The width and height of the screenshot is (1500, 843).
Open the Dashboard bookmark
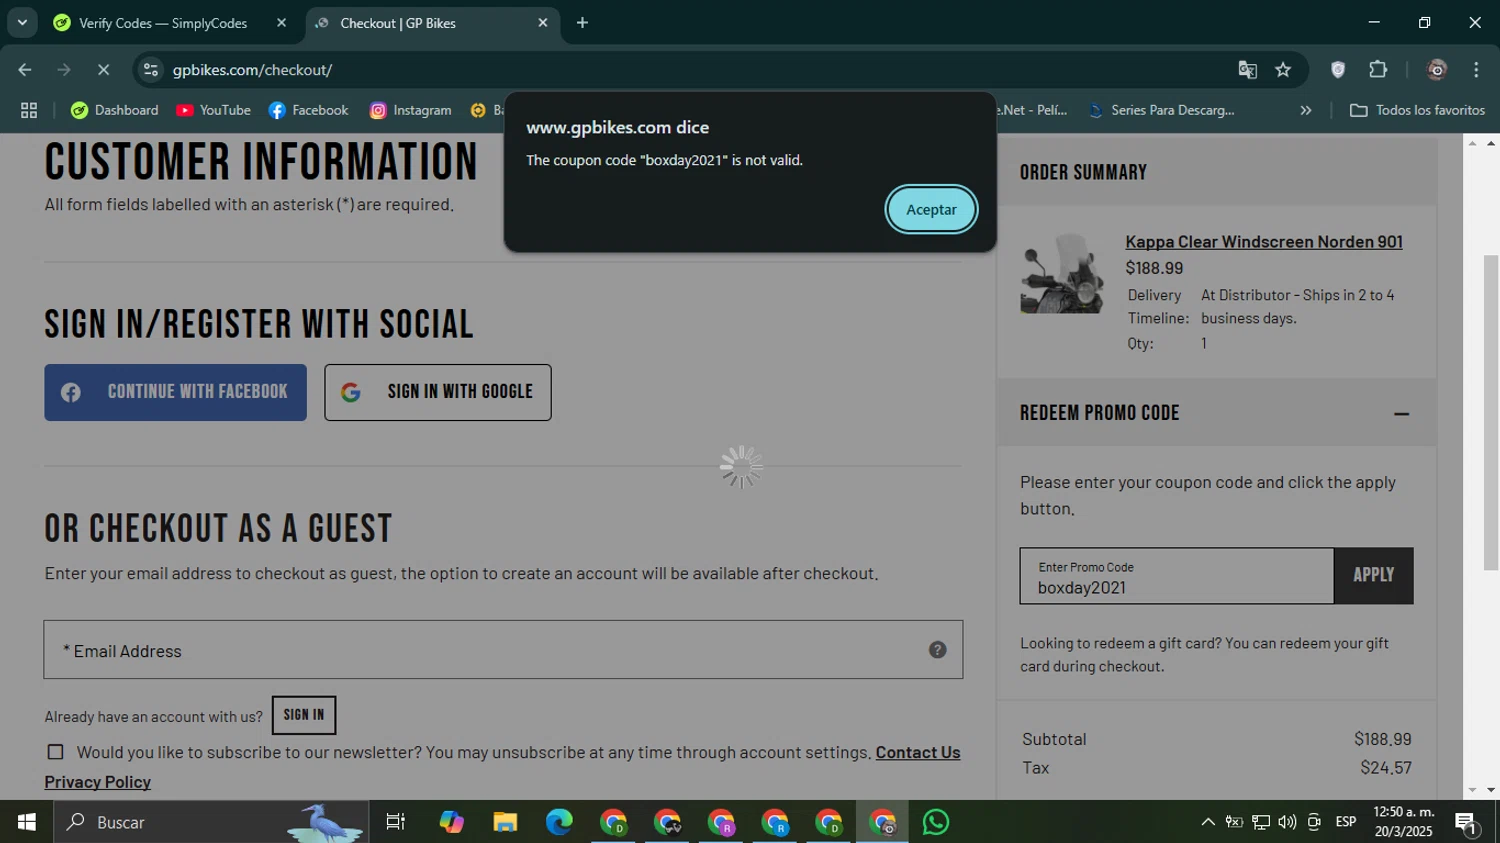(x=115, y=110)
